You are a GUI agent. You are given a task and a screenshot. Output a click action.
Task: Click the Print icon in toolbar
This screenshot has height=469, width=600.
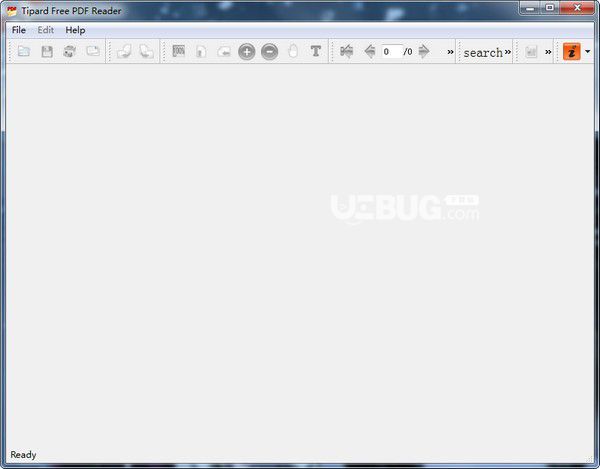70,51
